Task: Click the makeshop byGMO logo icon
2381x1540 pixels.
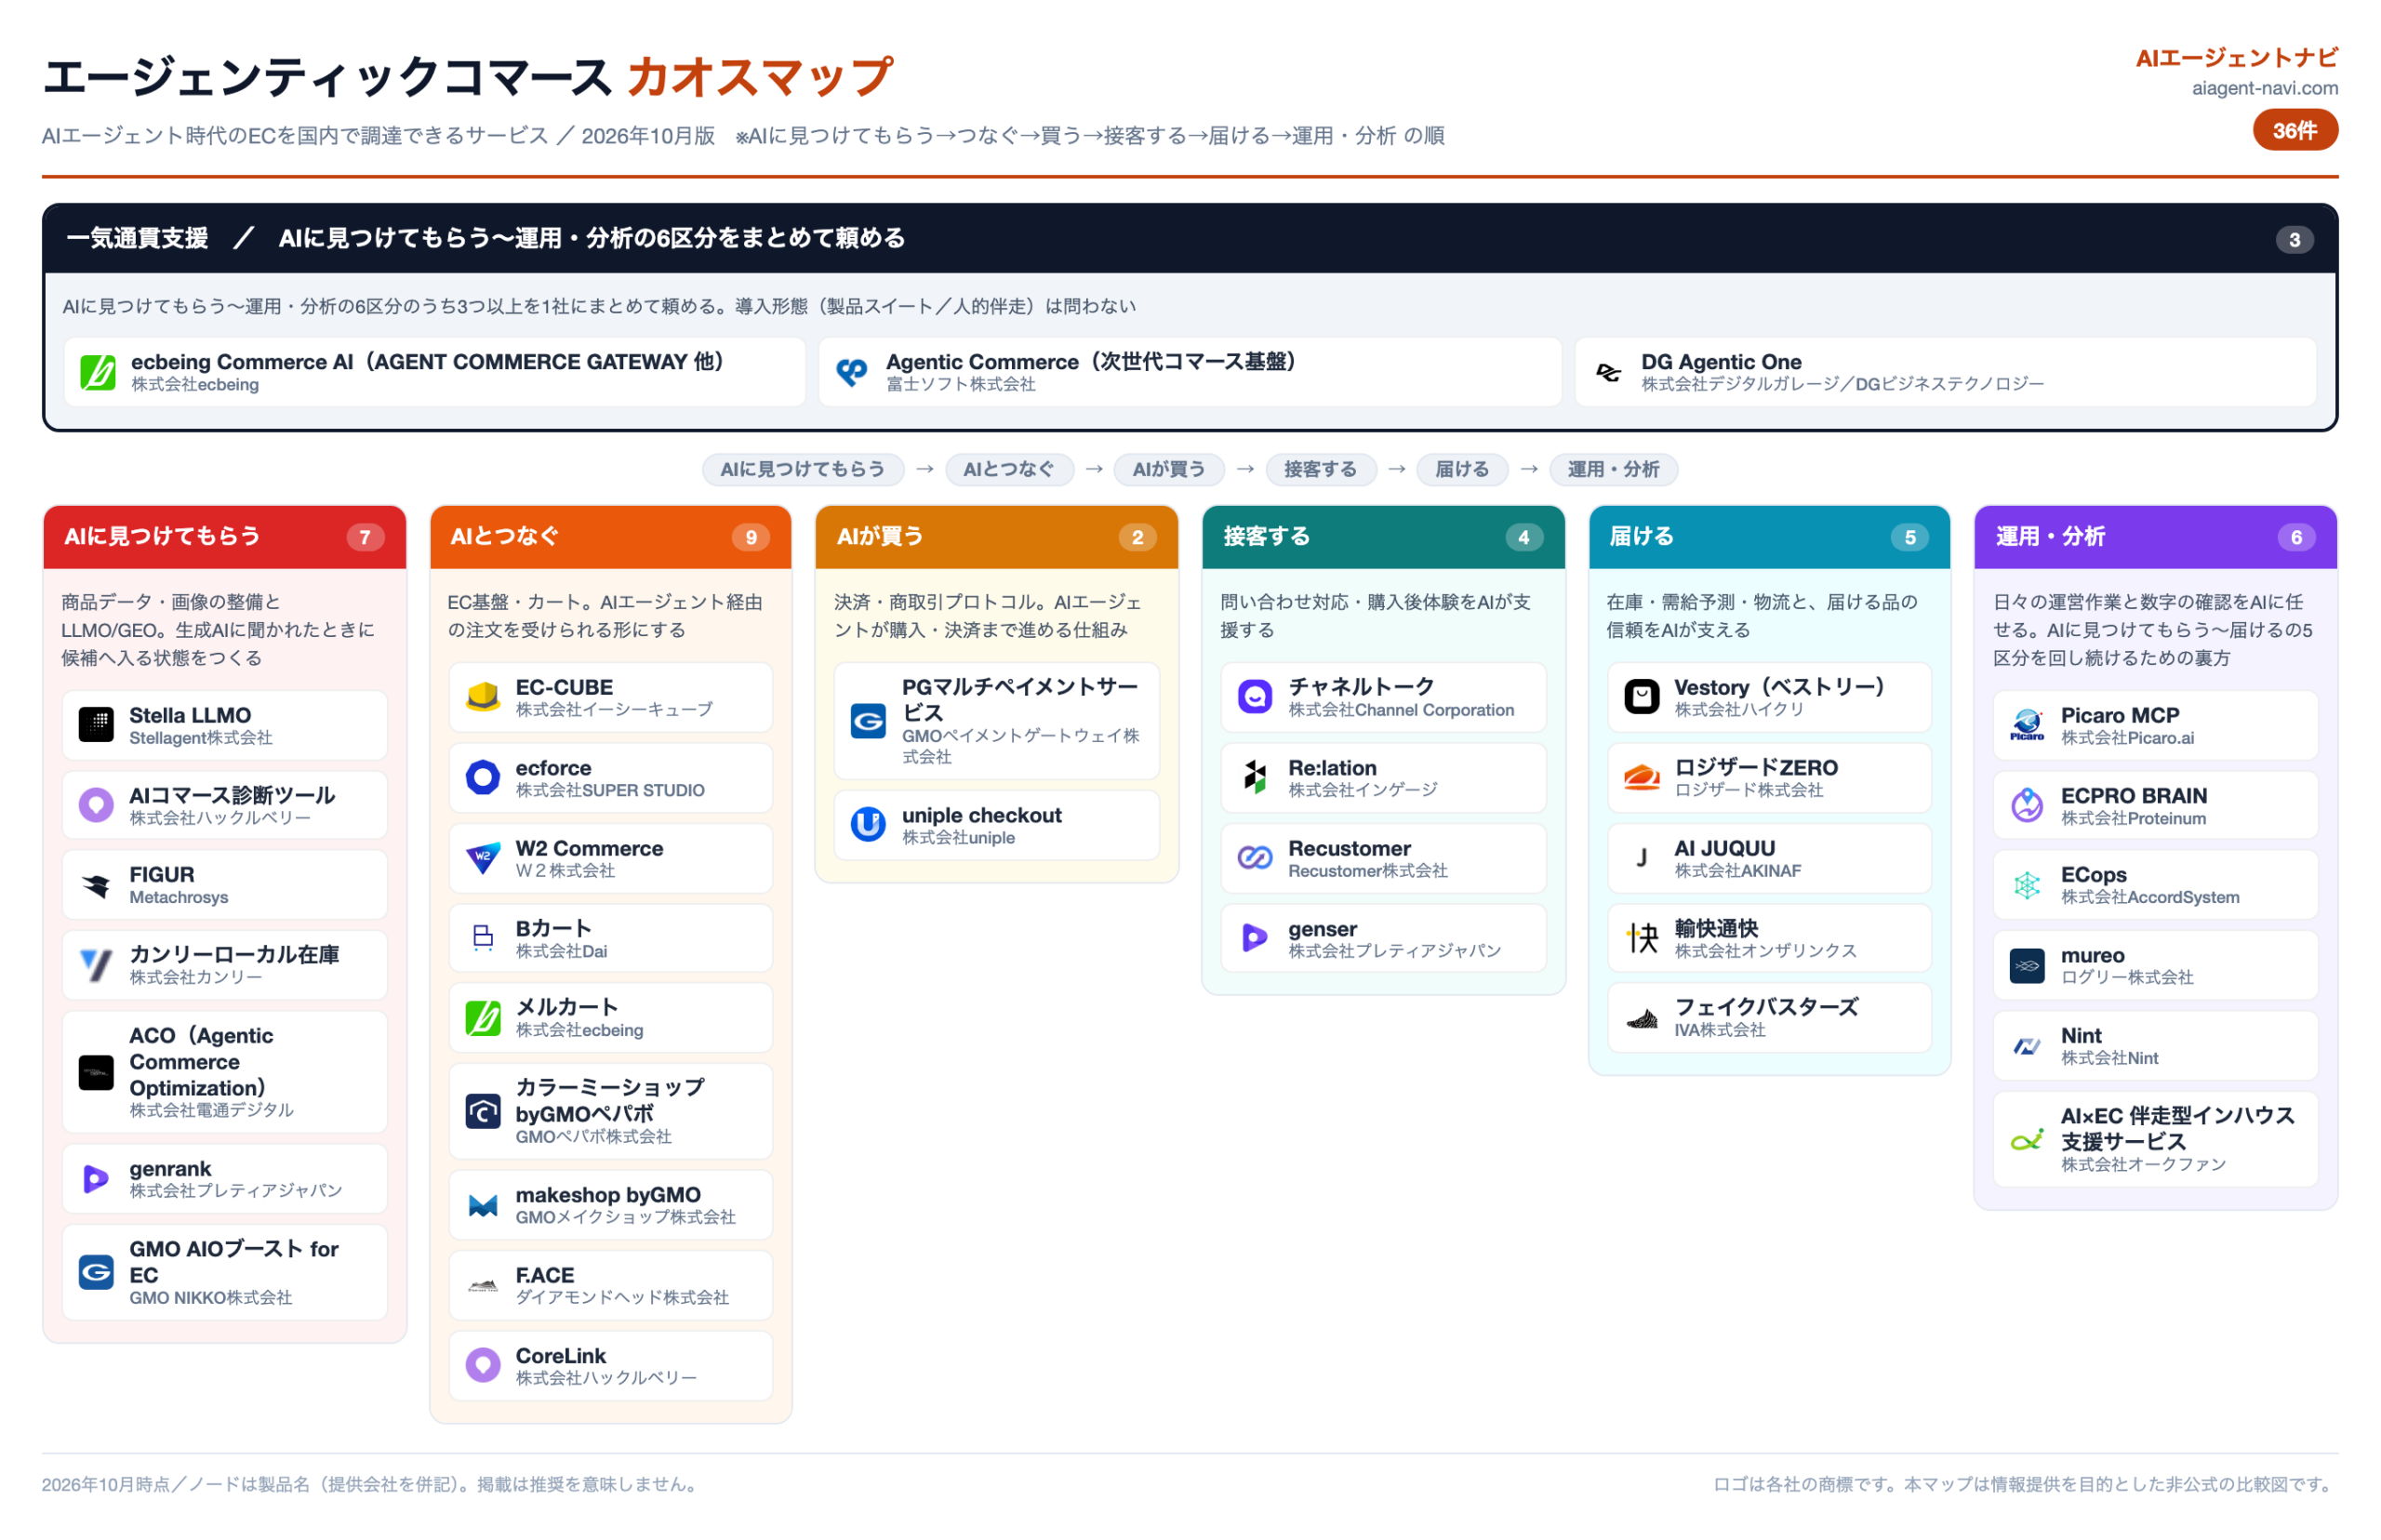Action: (483, 1205)
